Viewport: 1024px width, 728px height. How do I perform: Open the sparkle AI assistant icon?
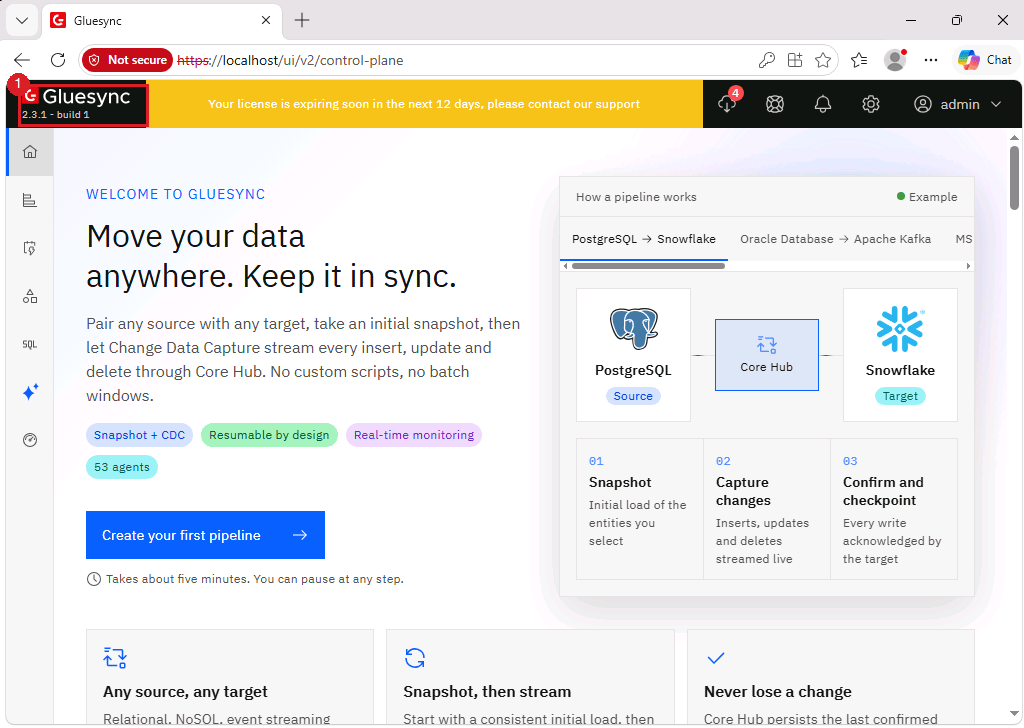click(30, 392)
